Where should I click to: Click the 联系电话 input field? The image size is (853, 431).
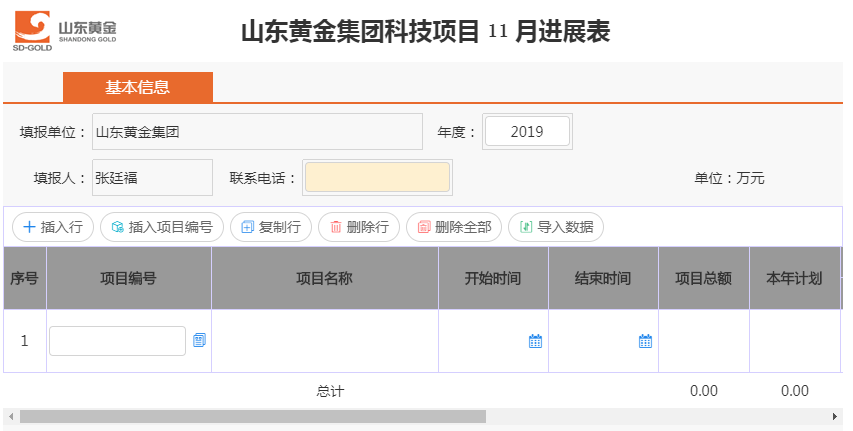pyautogui.click(x=377, y=178)
